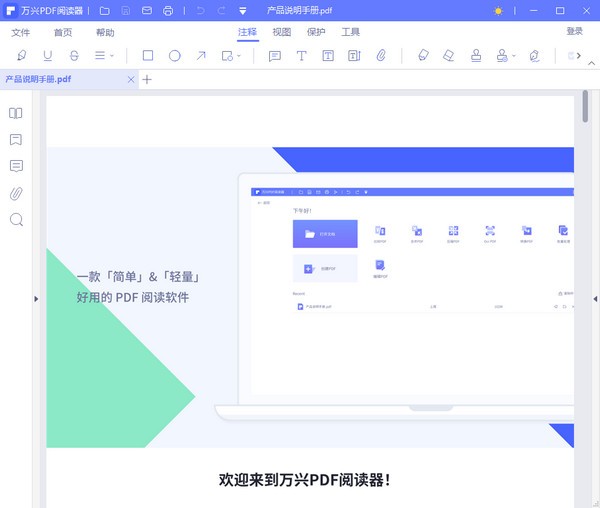The height and width of the screenshot is (508, 600).
Task: Open the attachments panel in sidebar
Action: point(16,193)
